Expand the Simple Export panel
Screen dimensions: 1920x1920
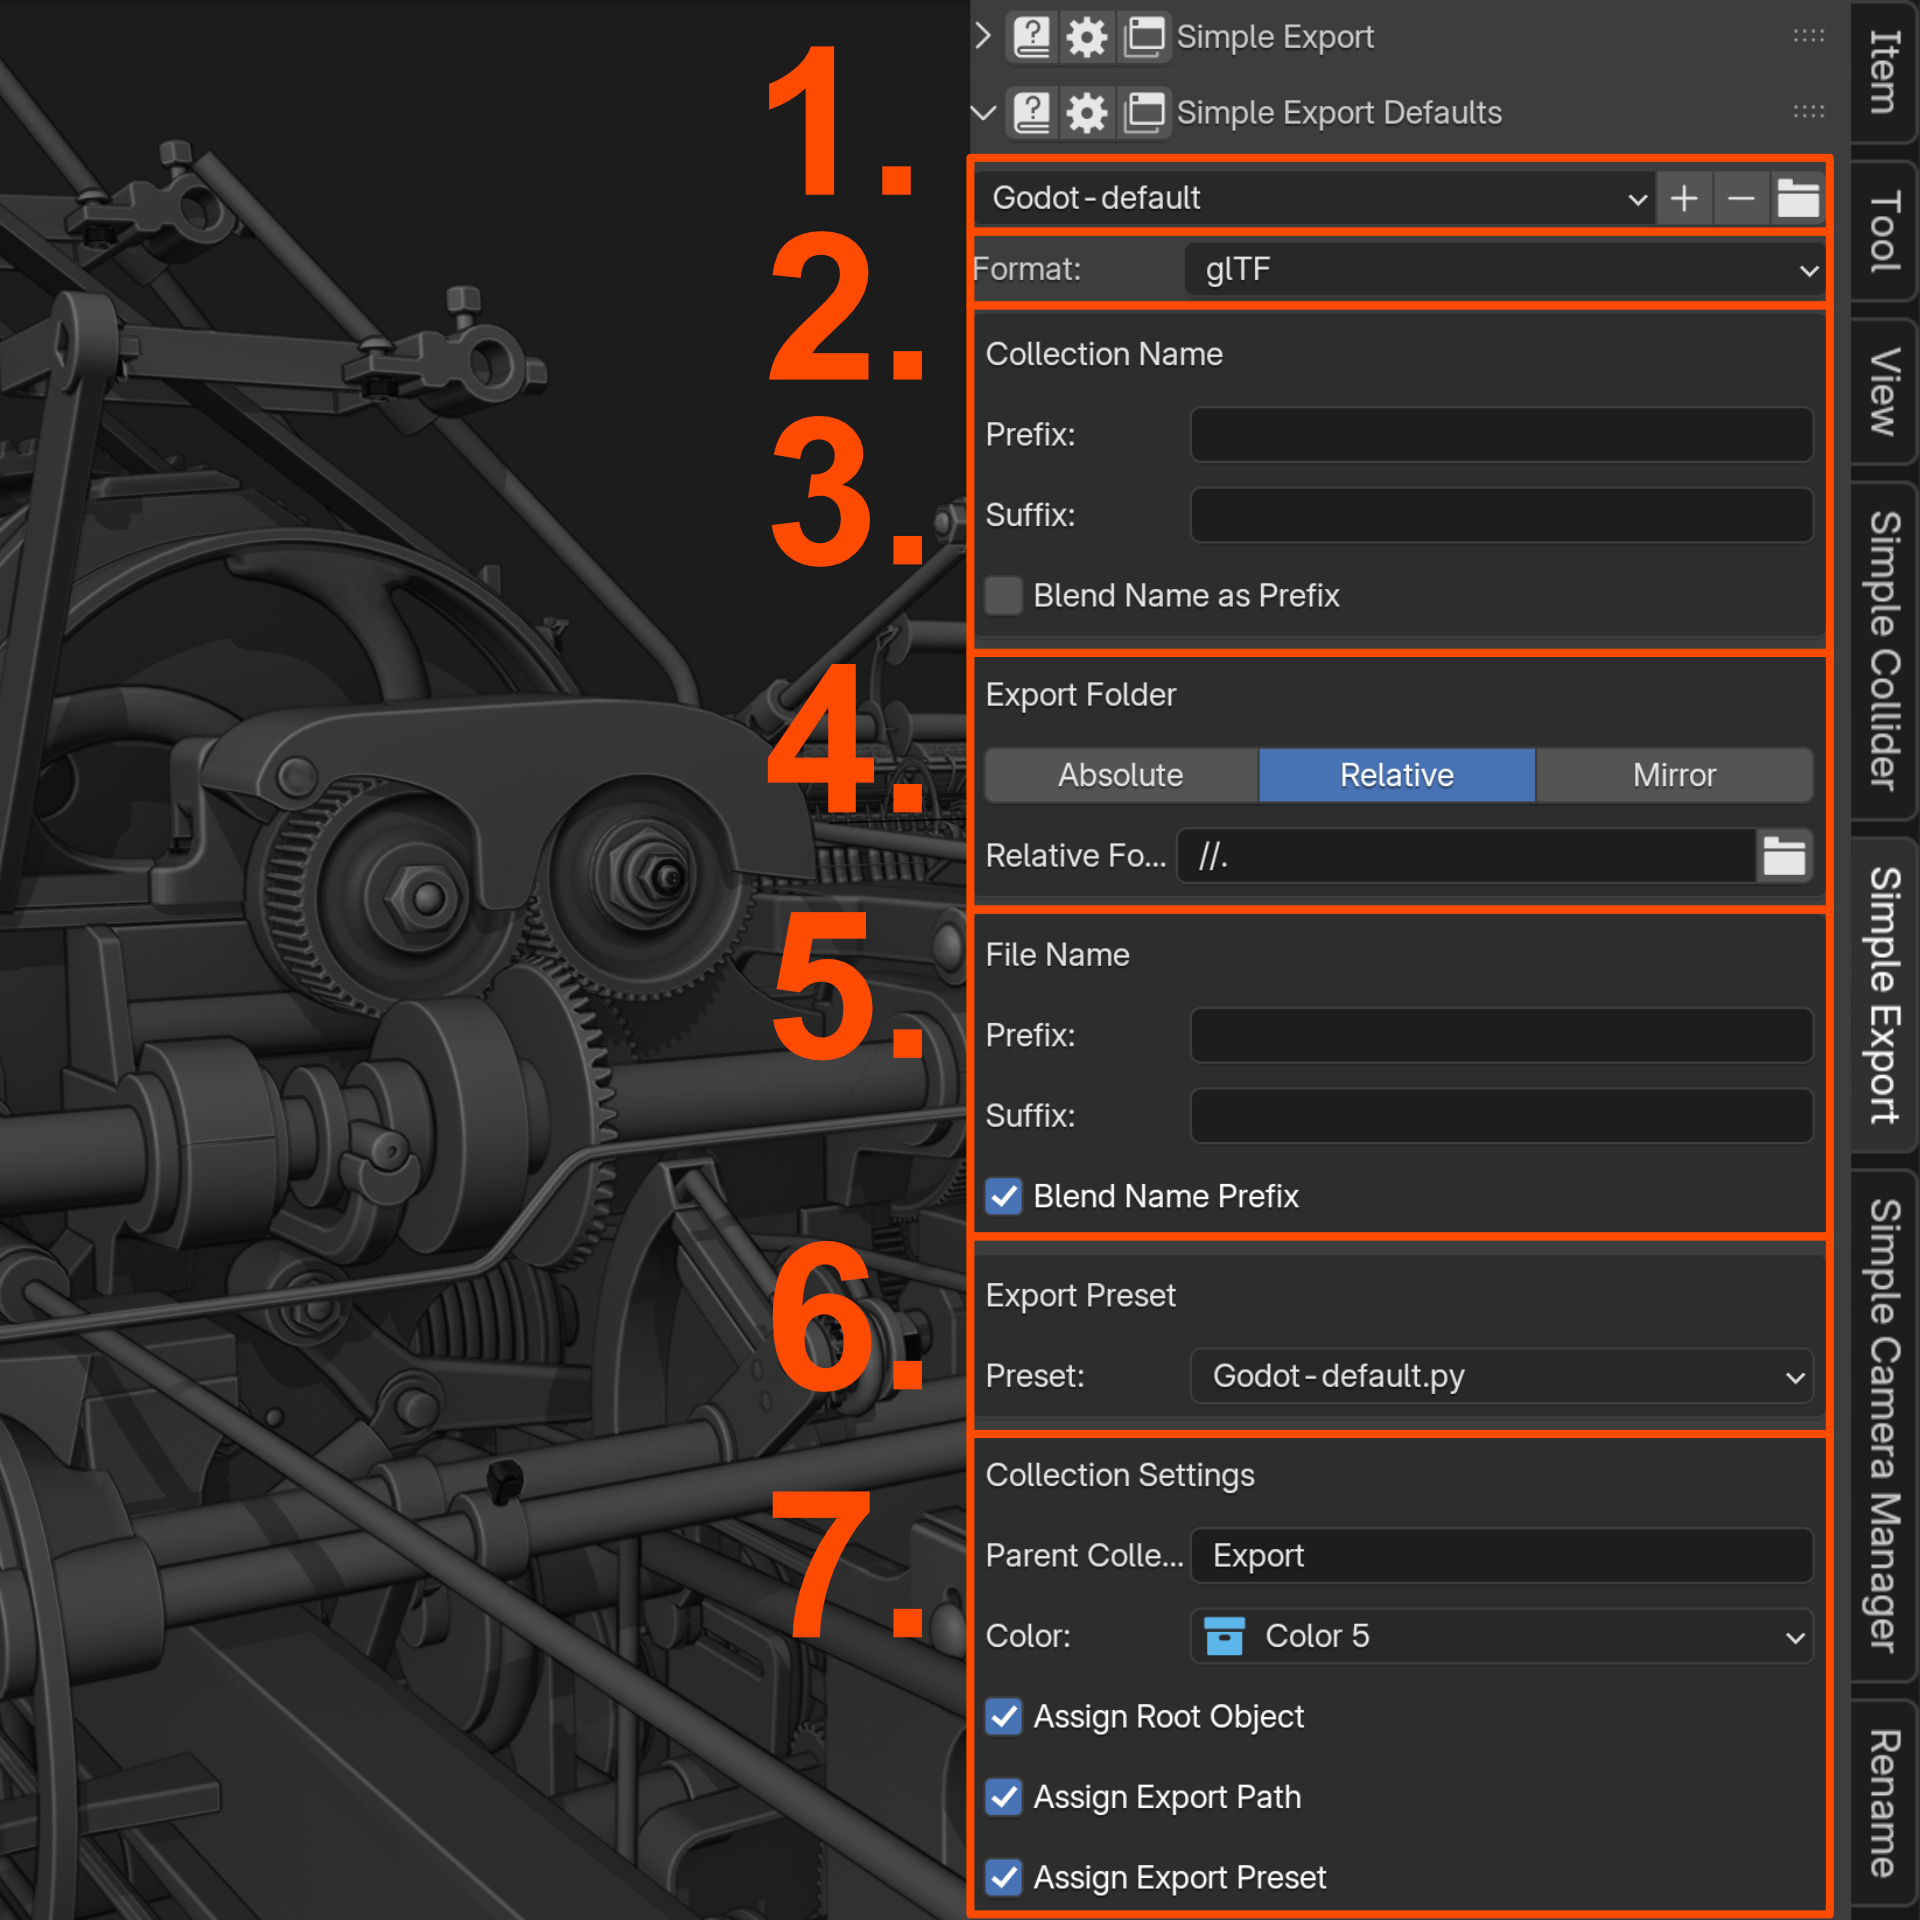(983, 36)
